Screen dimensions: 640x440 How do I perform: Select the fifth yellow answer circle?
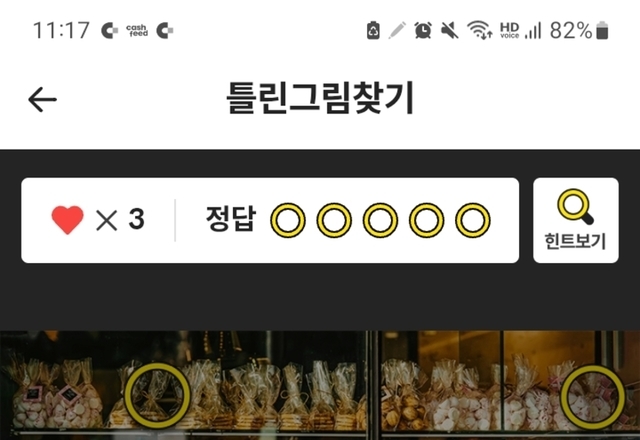click(473, 220)
